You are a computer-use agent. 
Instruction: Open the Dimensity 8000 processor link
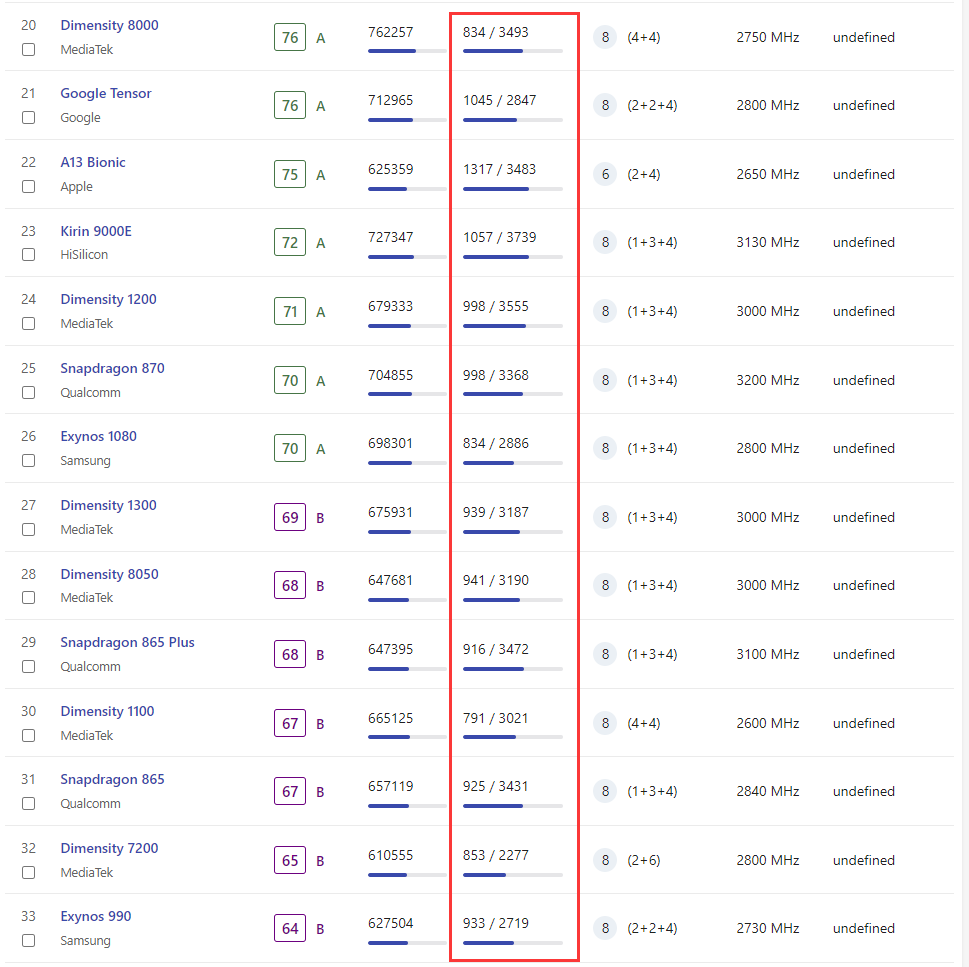(x=109, y=25)
